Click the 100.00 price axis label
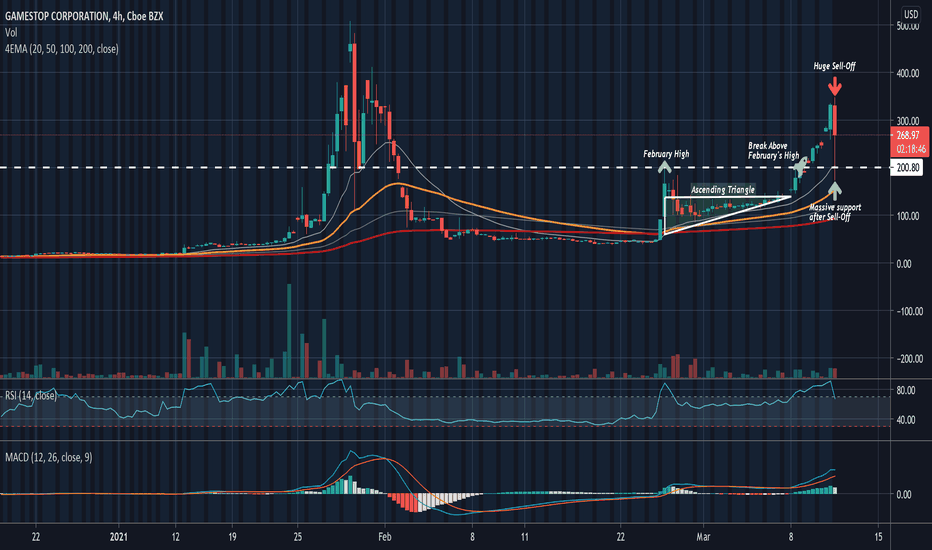Screen dimensions: 932x550 [909, 216]
